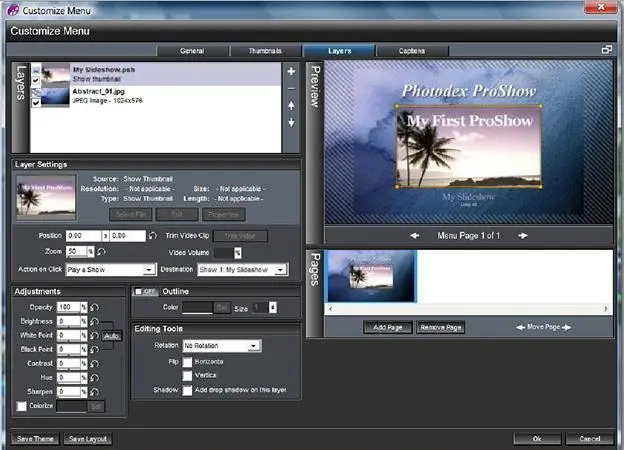
Task: Open the Action on Click dropdown
Action: [148, 270]
